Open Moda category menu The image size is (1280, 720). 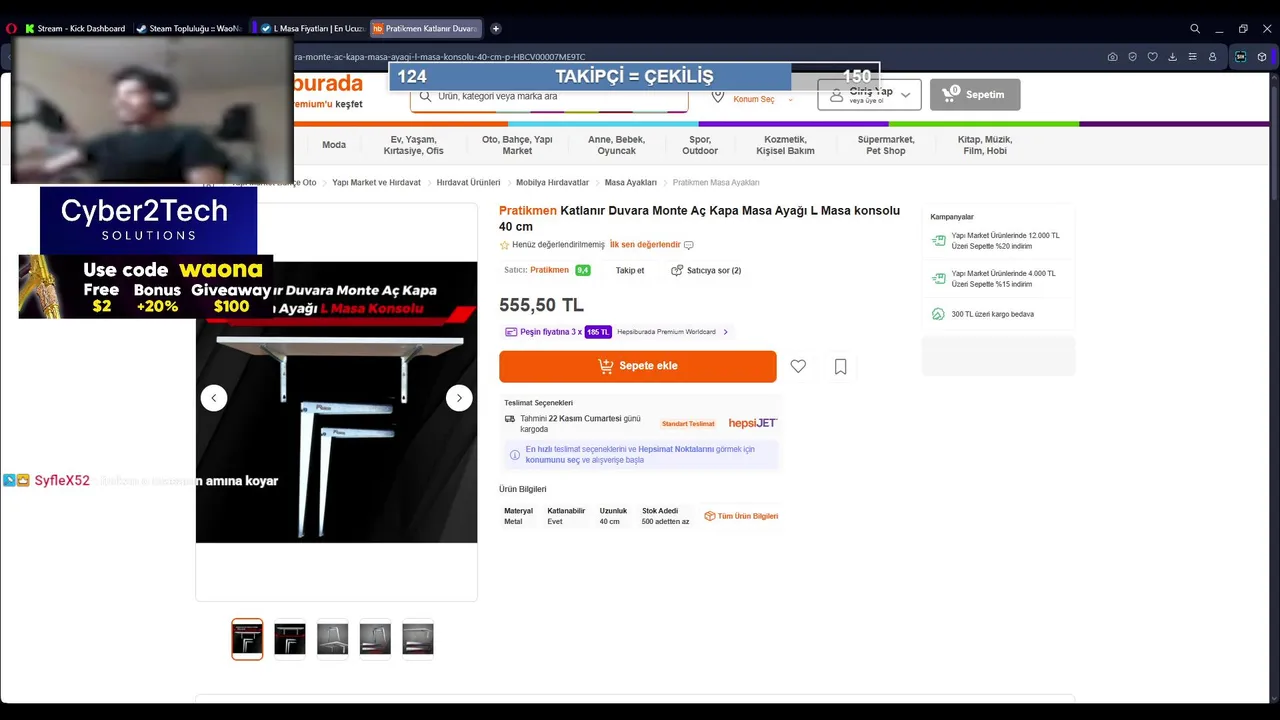(x=334, y=145)
